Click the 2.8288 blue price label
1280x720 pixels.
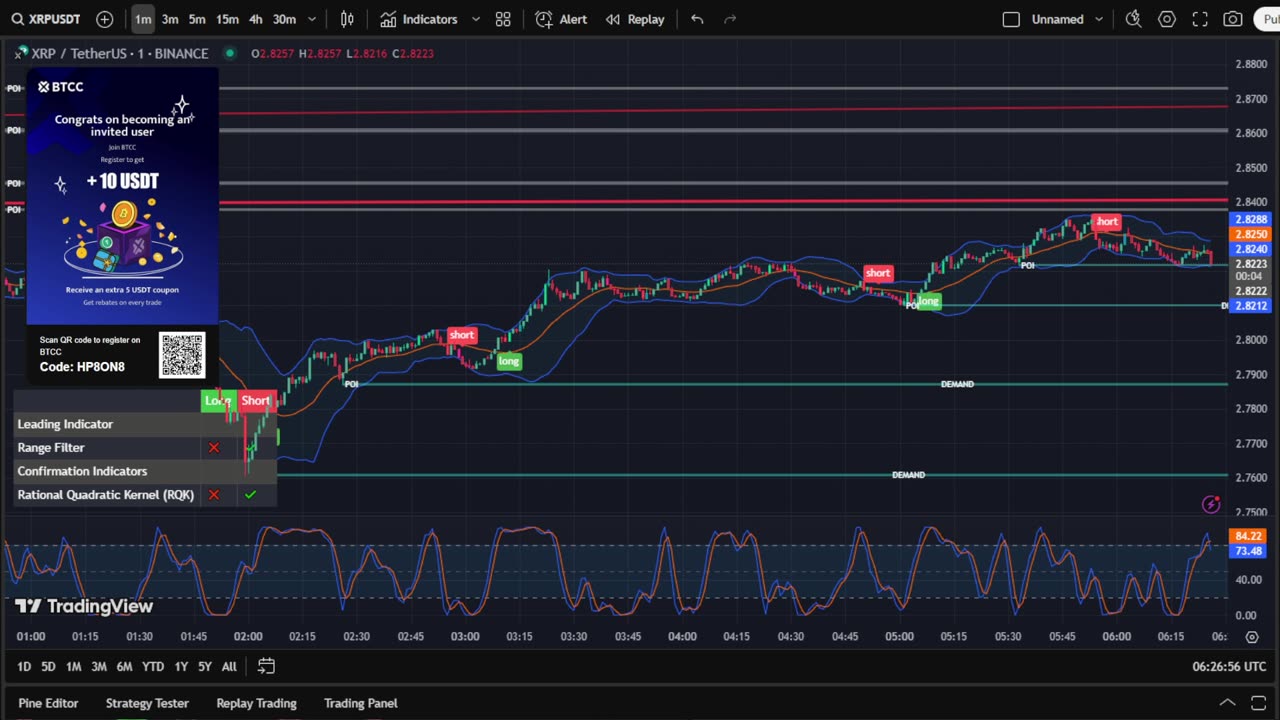point(1251,220)
